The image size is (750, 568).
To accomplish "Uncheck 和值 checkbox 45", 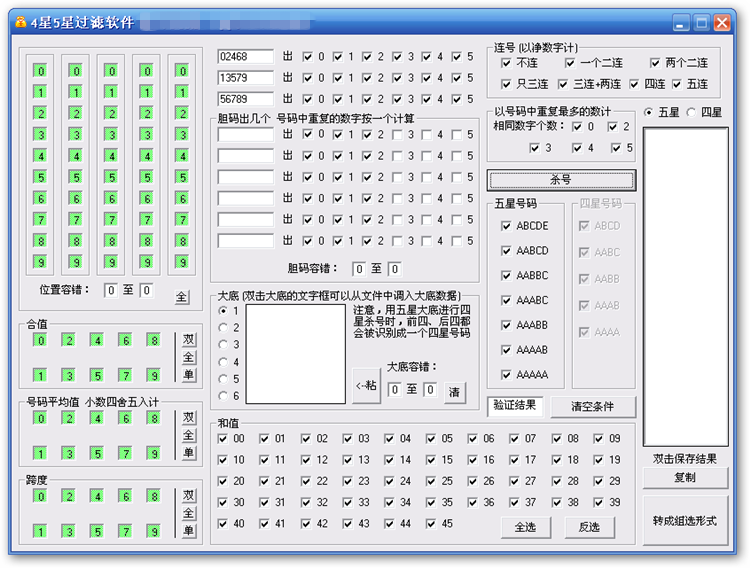I will (x=428, y=523).
